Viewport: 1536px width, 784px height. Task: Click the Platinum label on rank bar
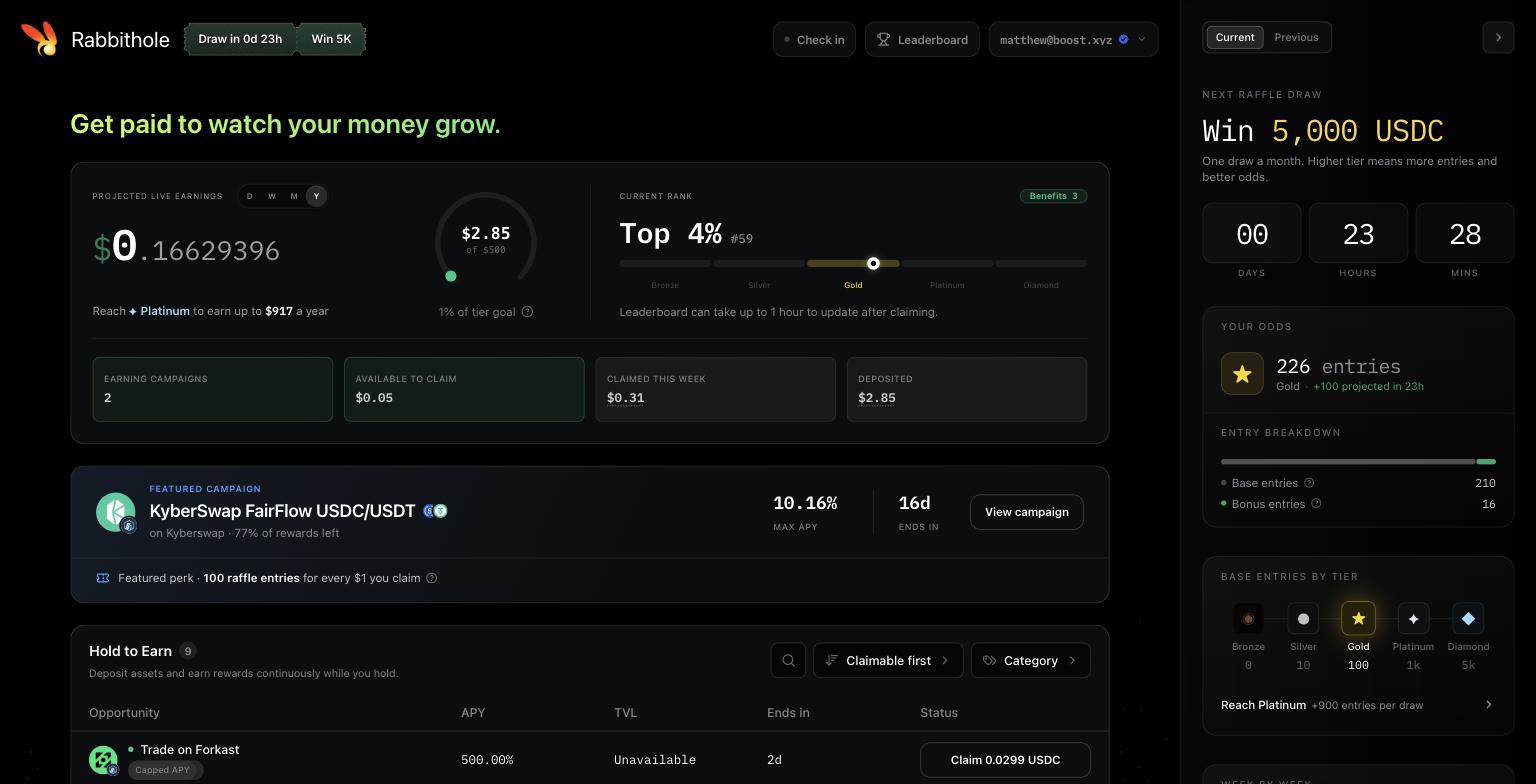click(947, 285)
